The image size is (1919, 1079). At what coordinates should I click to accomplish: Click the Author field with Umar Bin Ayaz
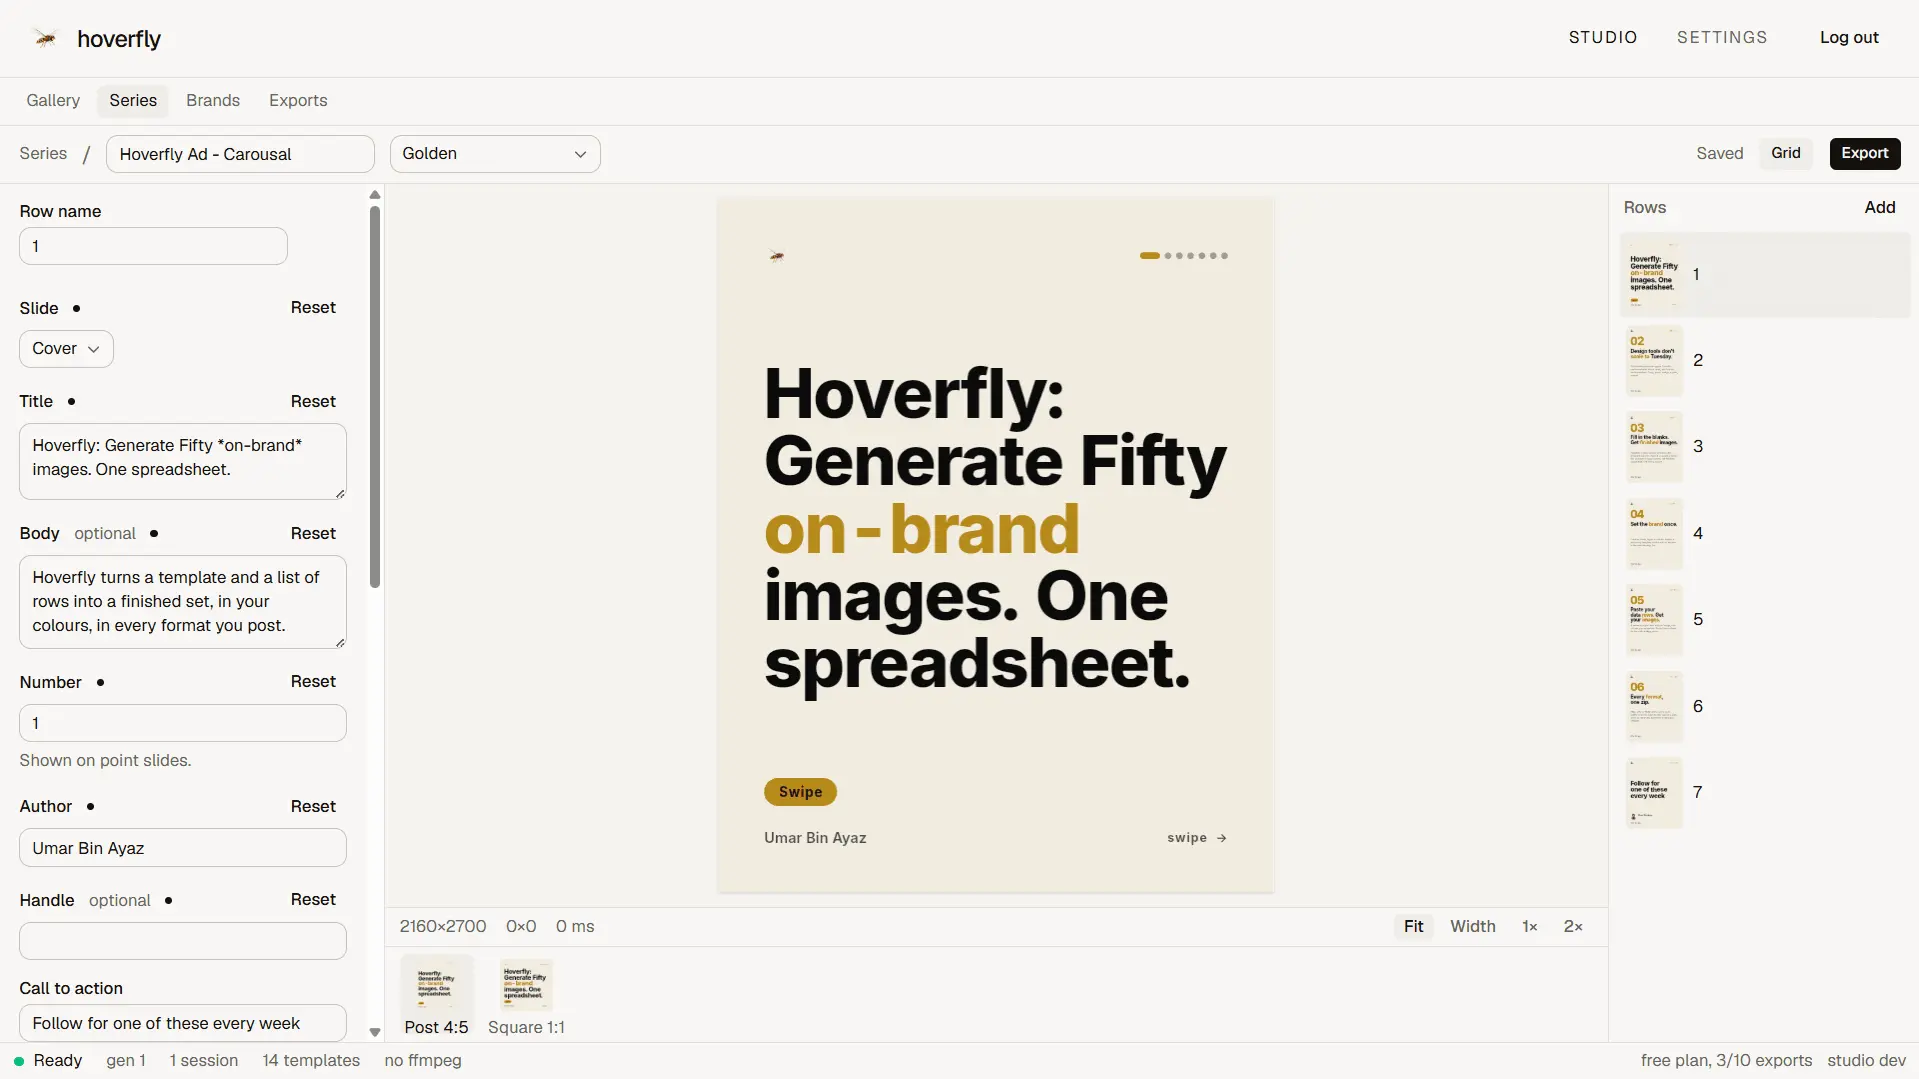pyautogui.click(x=183, y=848)
